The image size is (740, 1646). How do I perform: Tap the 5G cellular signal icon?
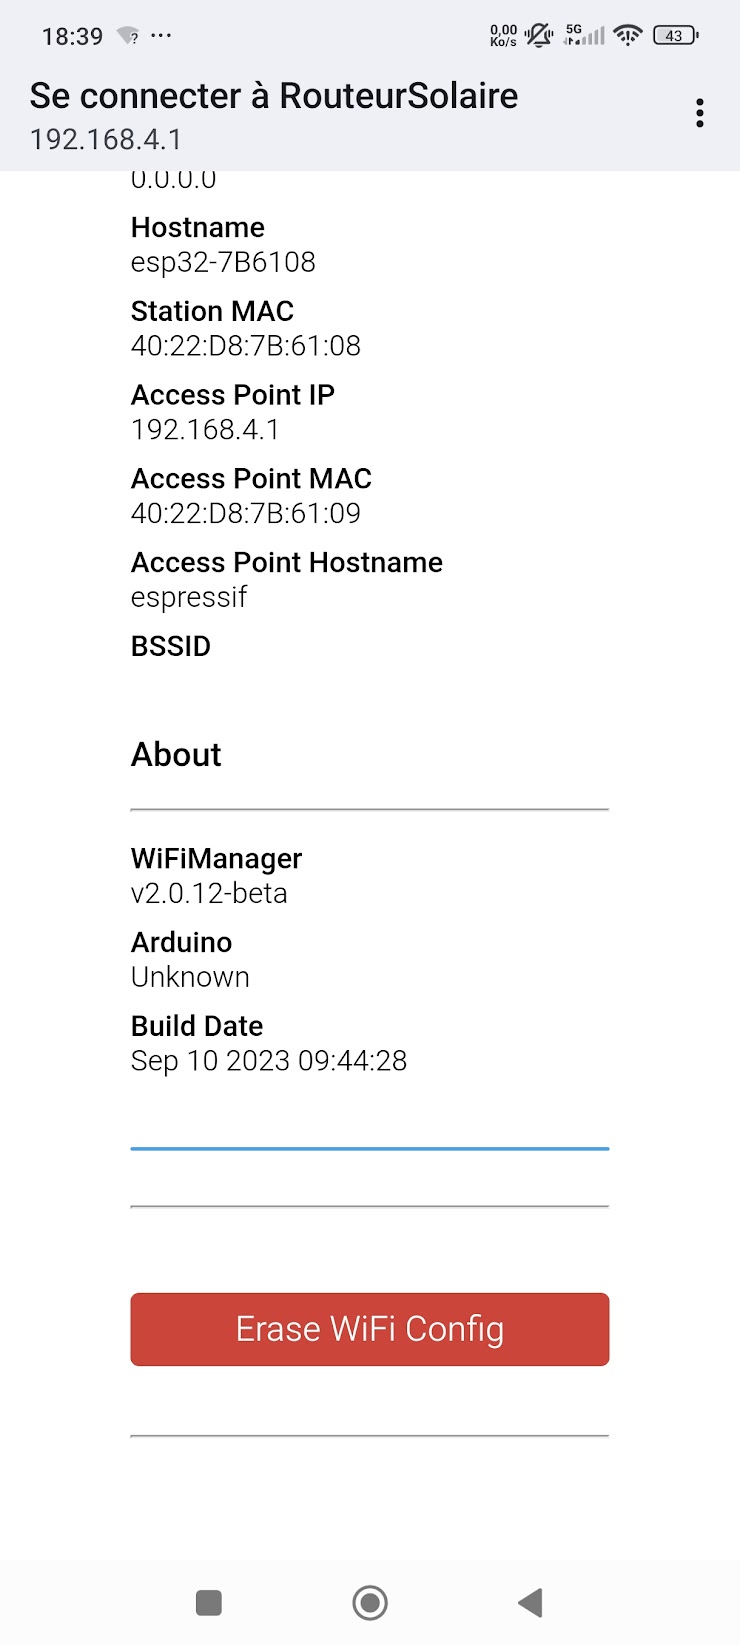[585, 34]
